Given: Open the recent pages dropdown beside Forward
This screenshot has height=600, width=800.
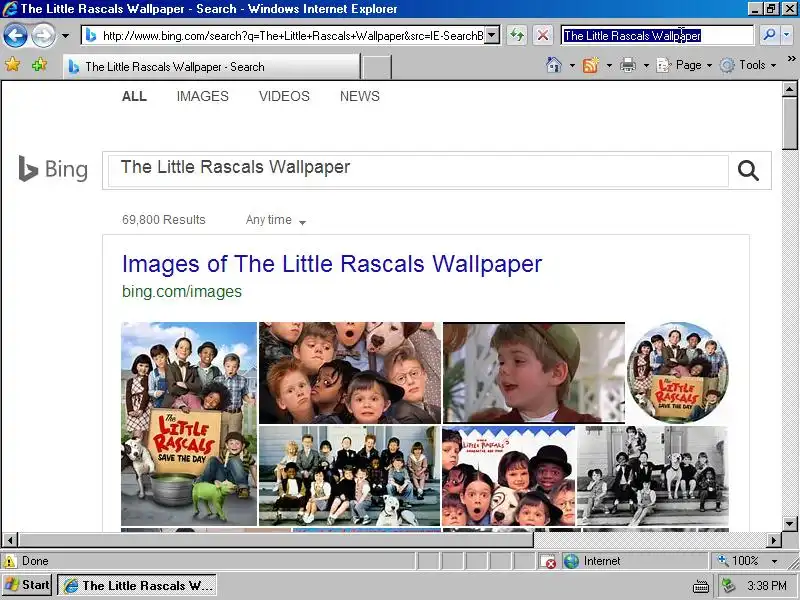Looking at the screenshot, I should [65, 36].
